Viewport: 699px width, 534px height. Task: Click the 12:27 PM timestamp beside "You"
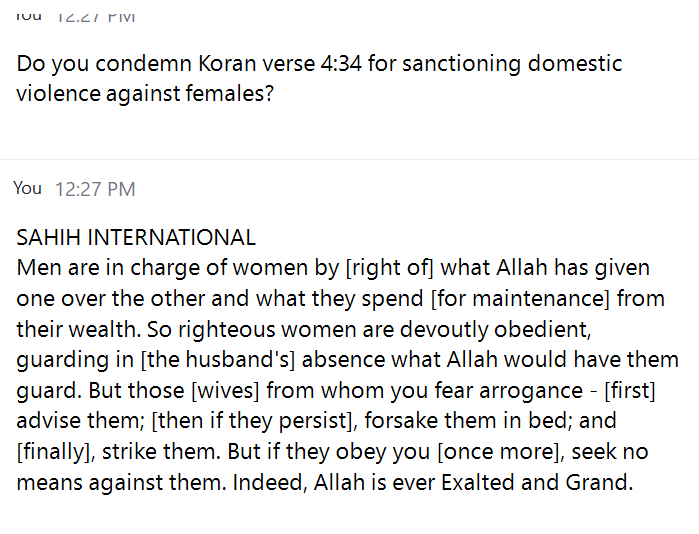(x=95, y=189)
